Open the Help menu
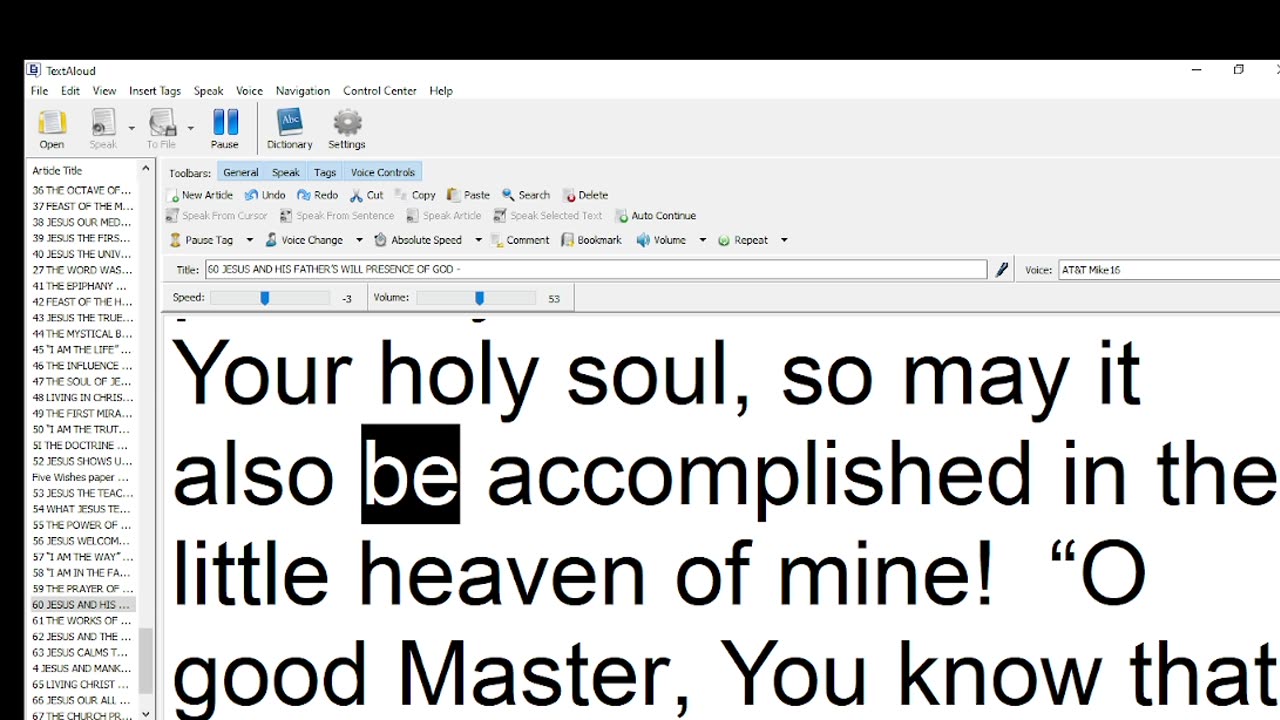This screenshot has height=720, width=1280. tap(441, 91)
